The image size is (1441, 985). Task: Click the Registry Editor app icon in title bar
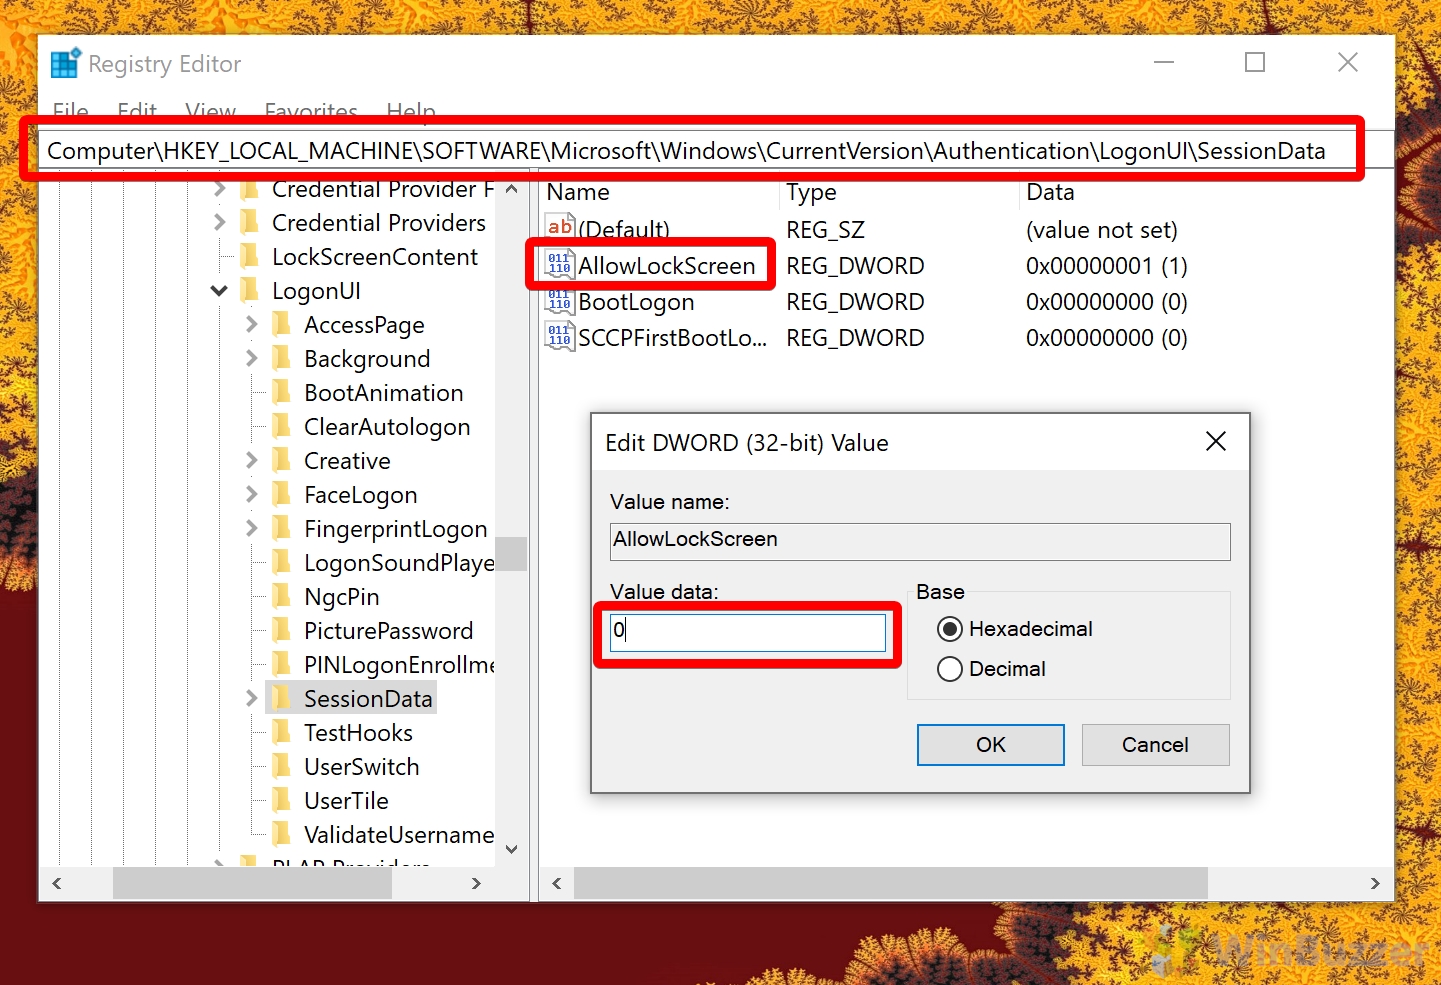coord(66,63)
